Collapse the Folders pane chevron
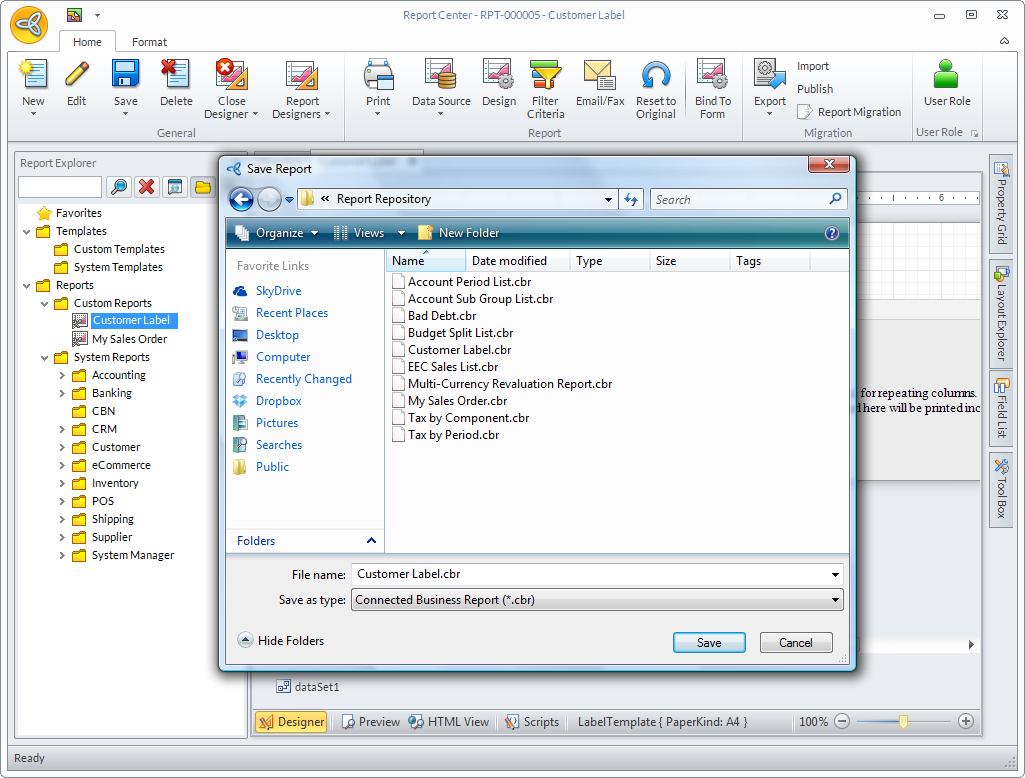Image resolution: width=1025 pixels, height=778 pixels. [372, 541]
